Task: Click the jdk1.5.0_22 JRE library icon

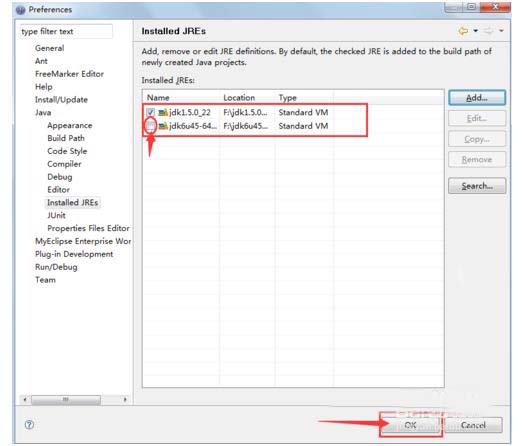Action: tap(163, 112)
